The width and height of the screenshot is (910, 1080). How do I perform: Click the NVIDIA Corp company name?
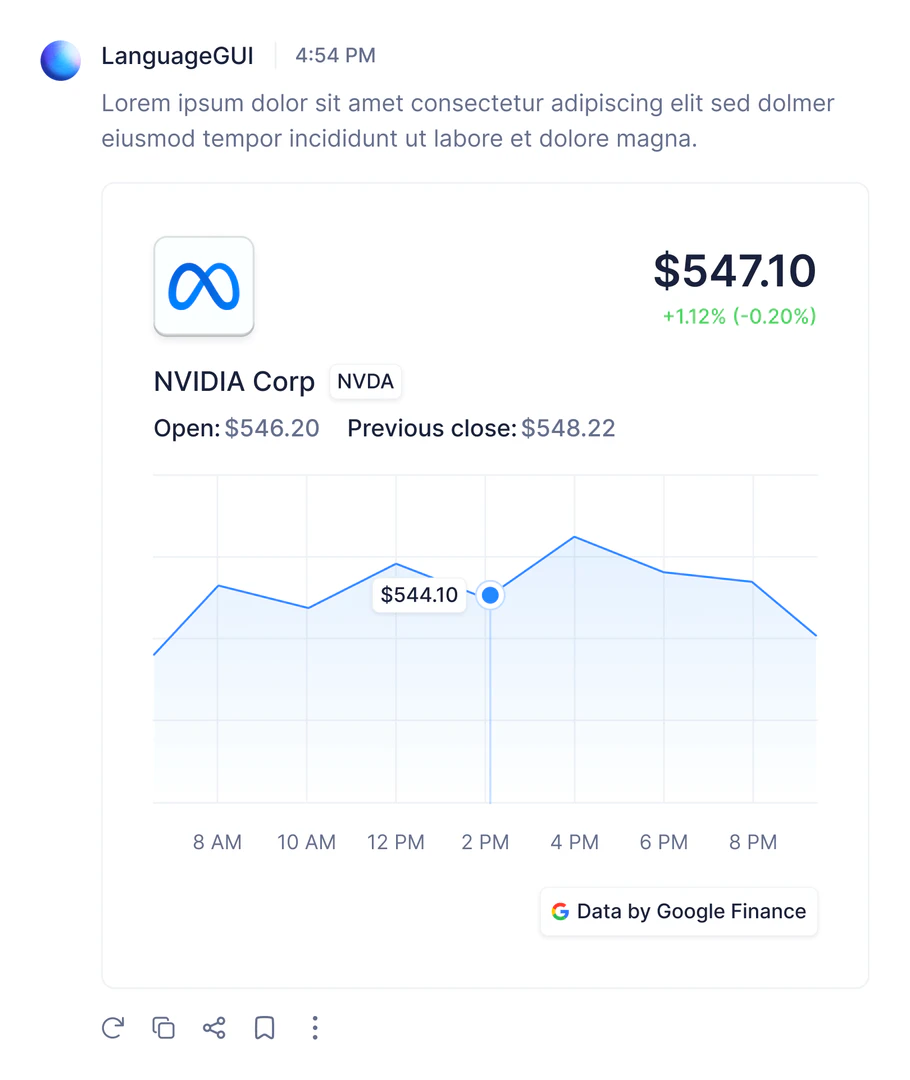(x=234, y=382)
